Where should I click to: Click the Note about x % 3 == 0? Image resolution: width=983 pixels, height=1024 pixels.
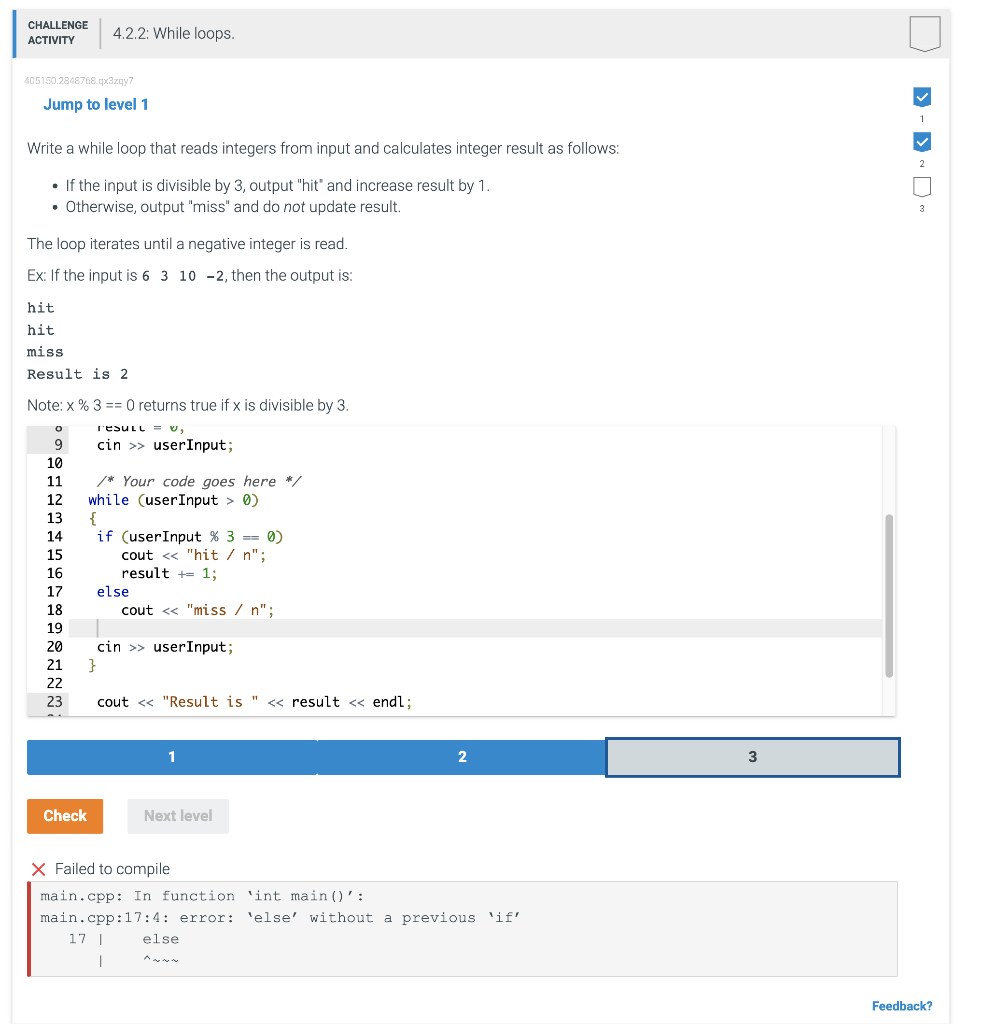[x=188, y=406]
